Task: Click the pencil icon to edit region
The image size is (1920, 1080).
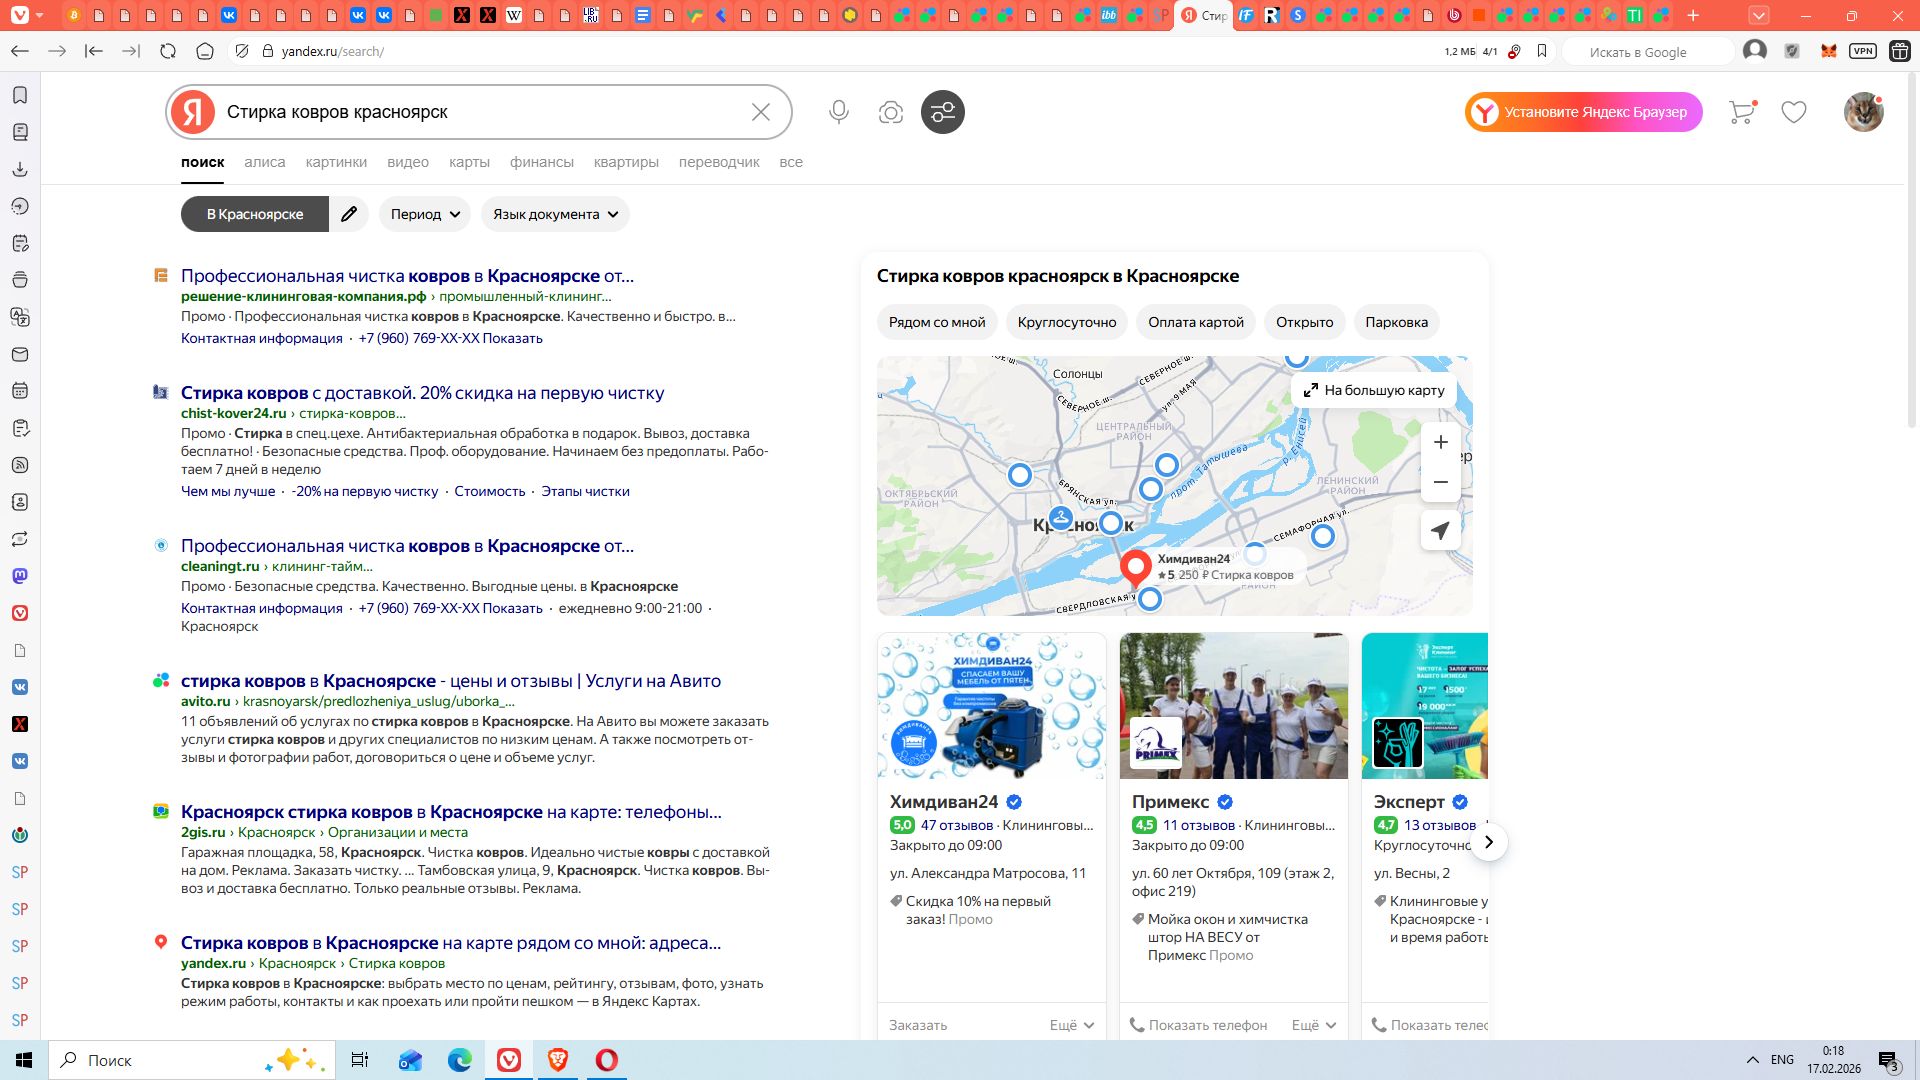Action: click(x=349, y=214)
